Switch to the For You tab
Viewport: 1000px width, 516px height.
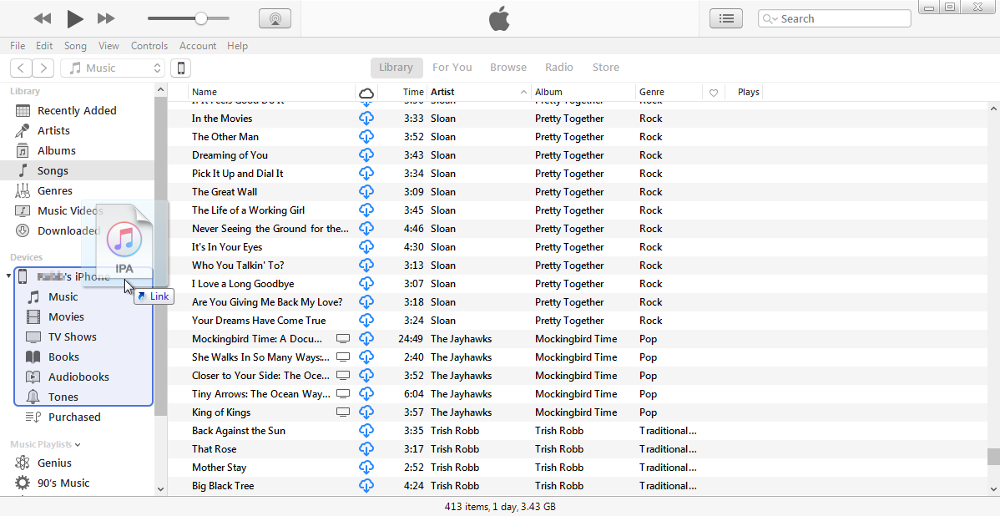click(x=452, y=67)
